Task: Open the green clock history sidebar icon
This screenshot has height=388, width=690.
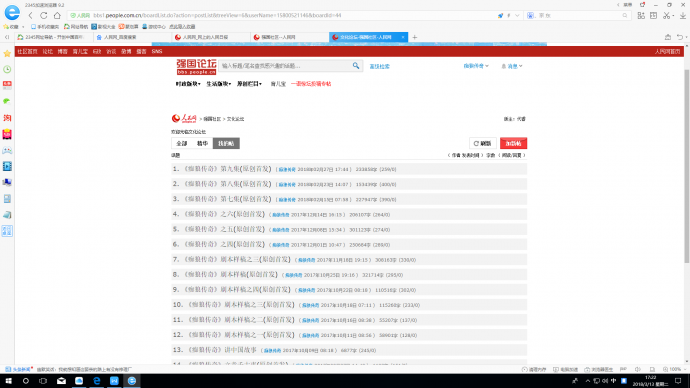Action: point(7,70)
